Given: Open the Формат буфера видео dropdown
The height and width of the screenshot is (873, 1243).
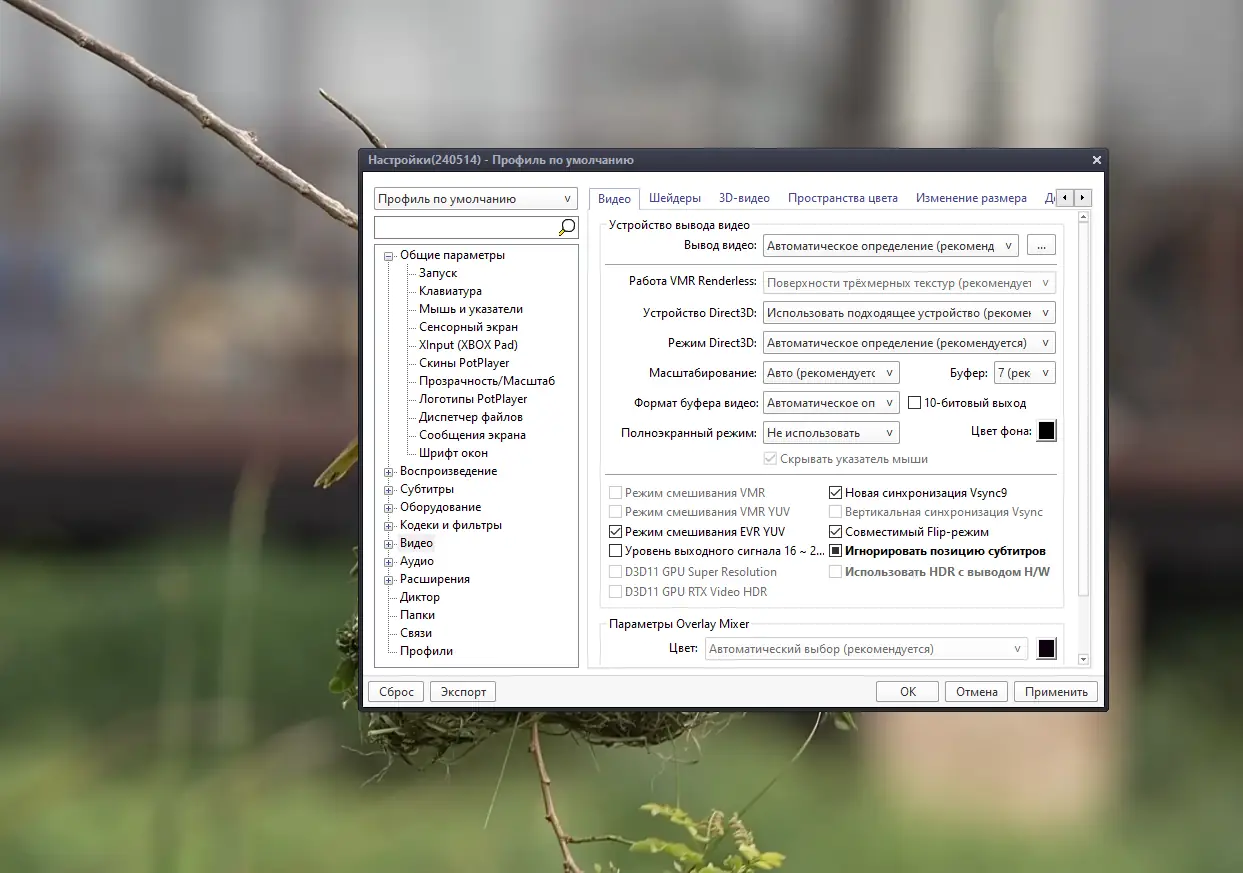Looking at the screenshot, I should (x=831, y=403).
